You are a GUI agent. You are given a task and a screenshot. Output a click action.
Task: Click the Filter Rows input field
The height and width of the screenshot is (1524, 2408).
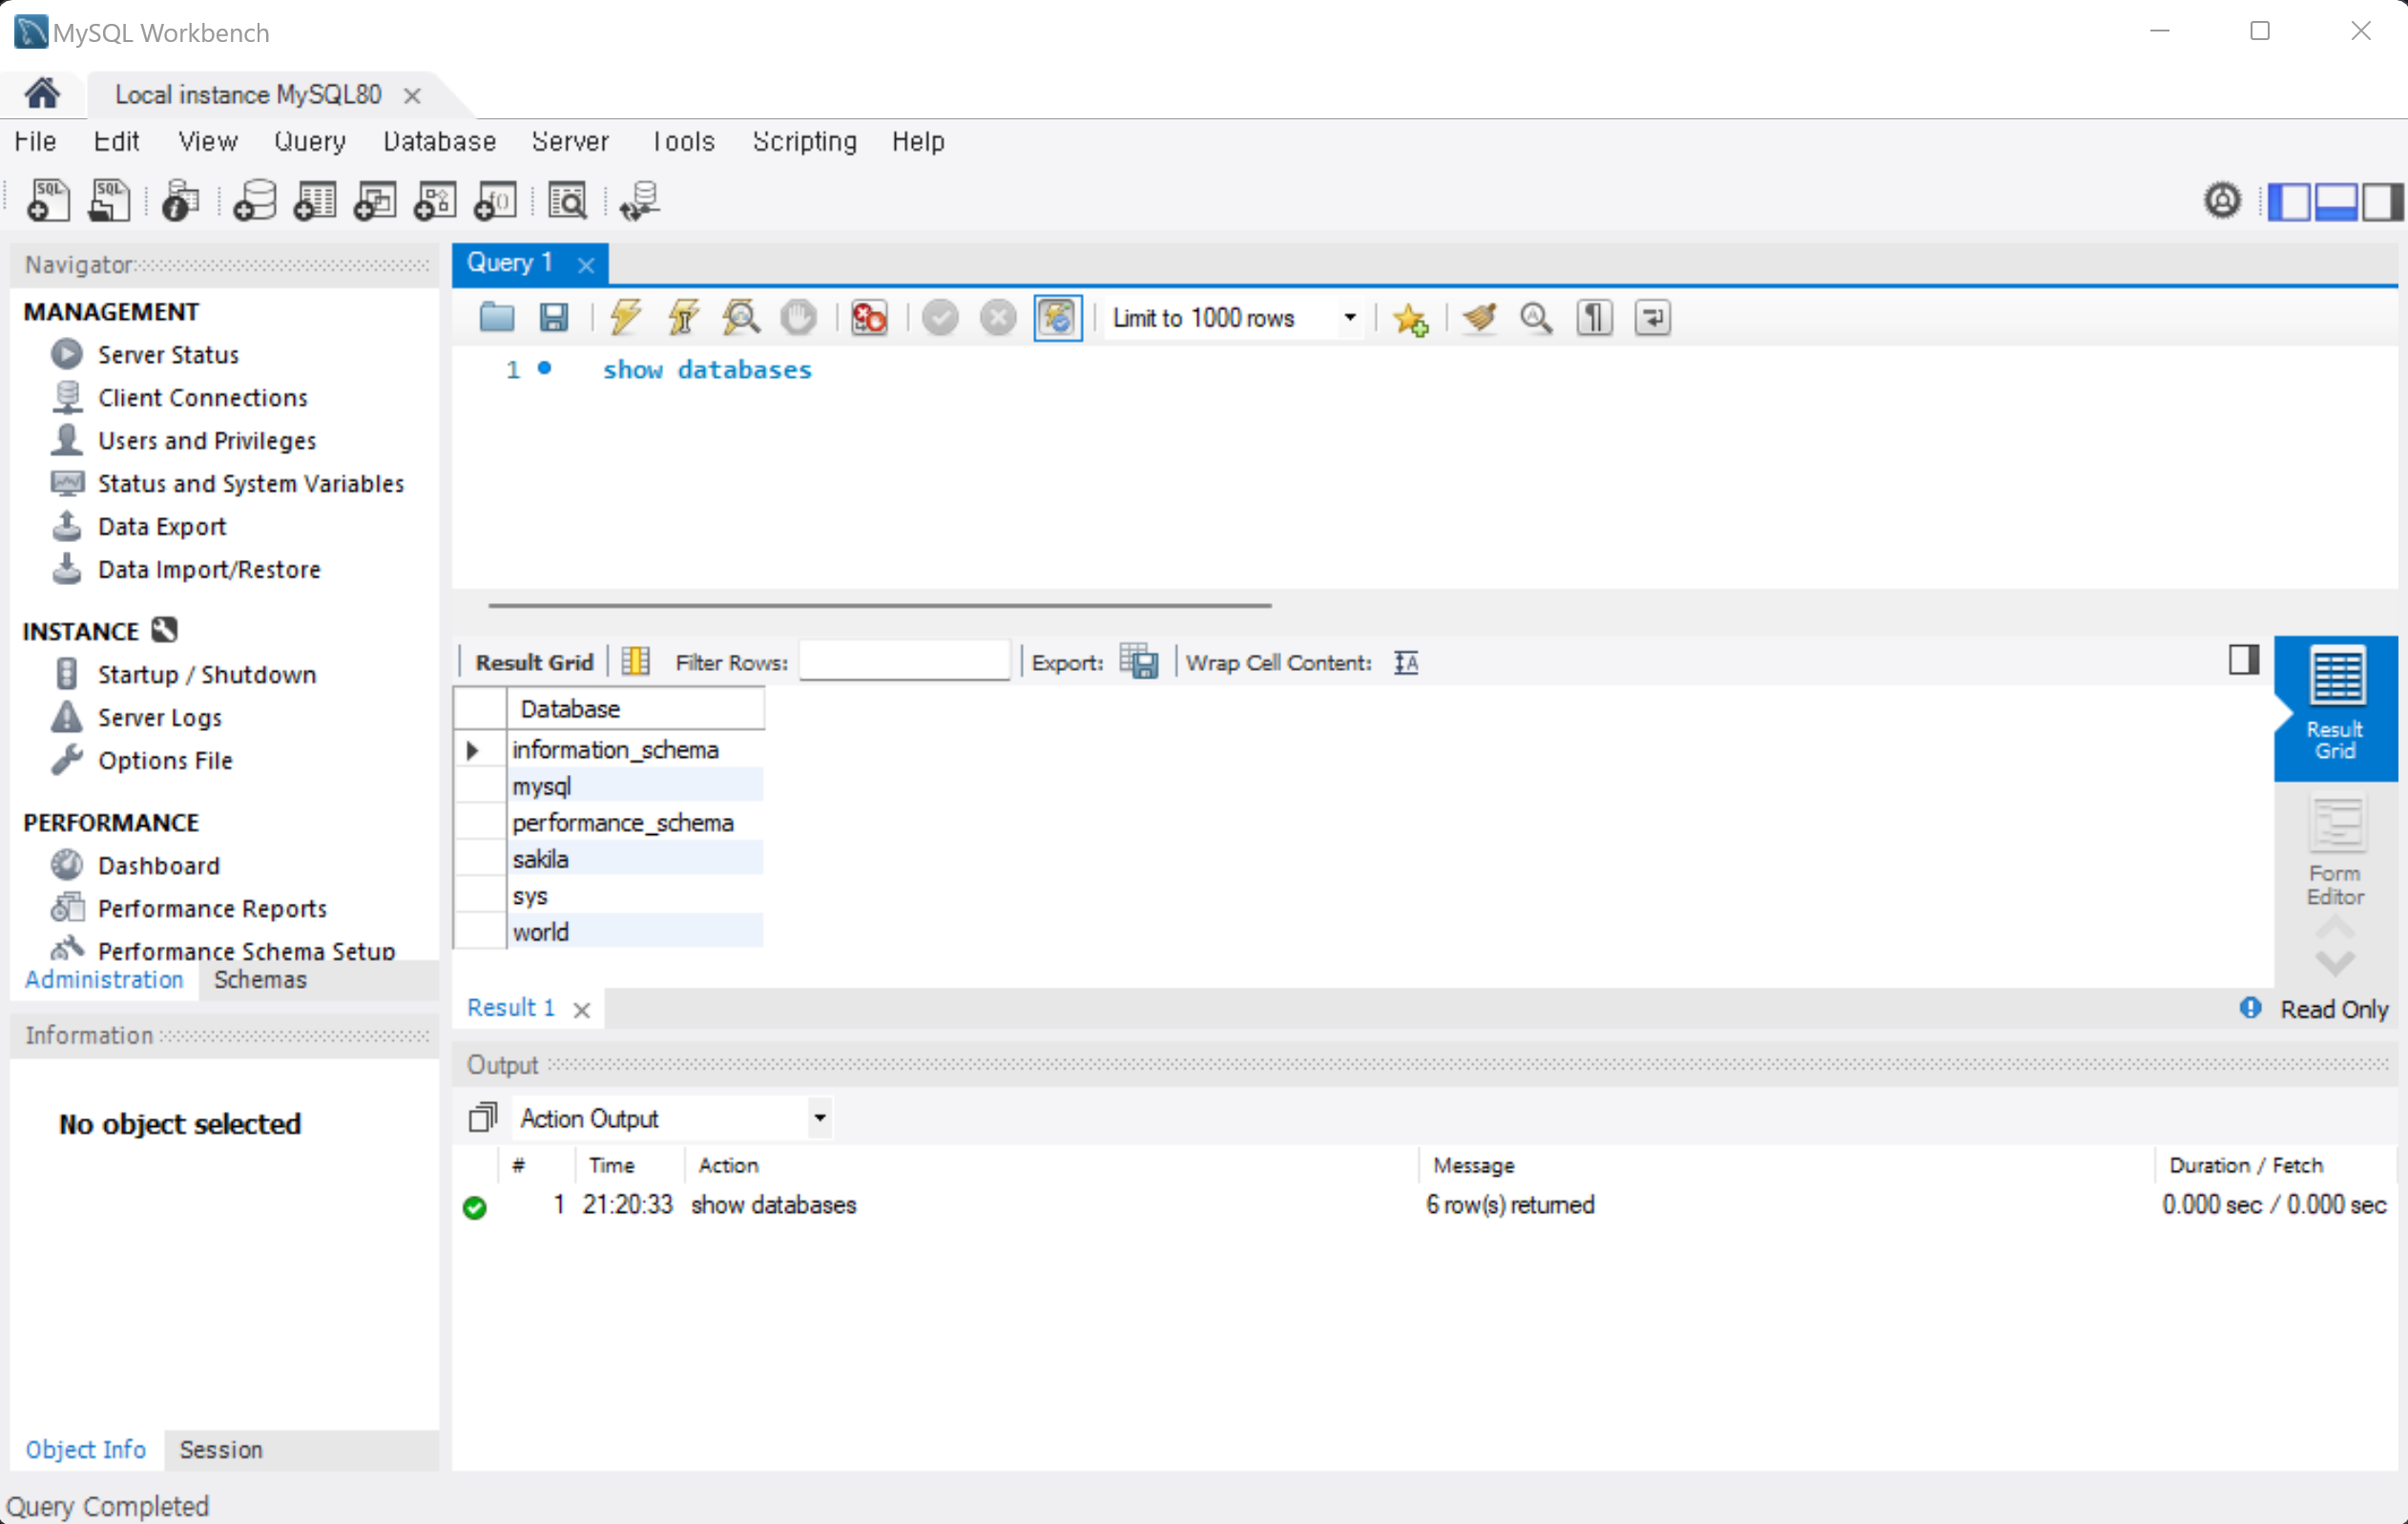pyautogui.click(x=903, y=662)
